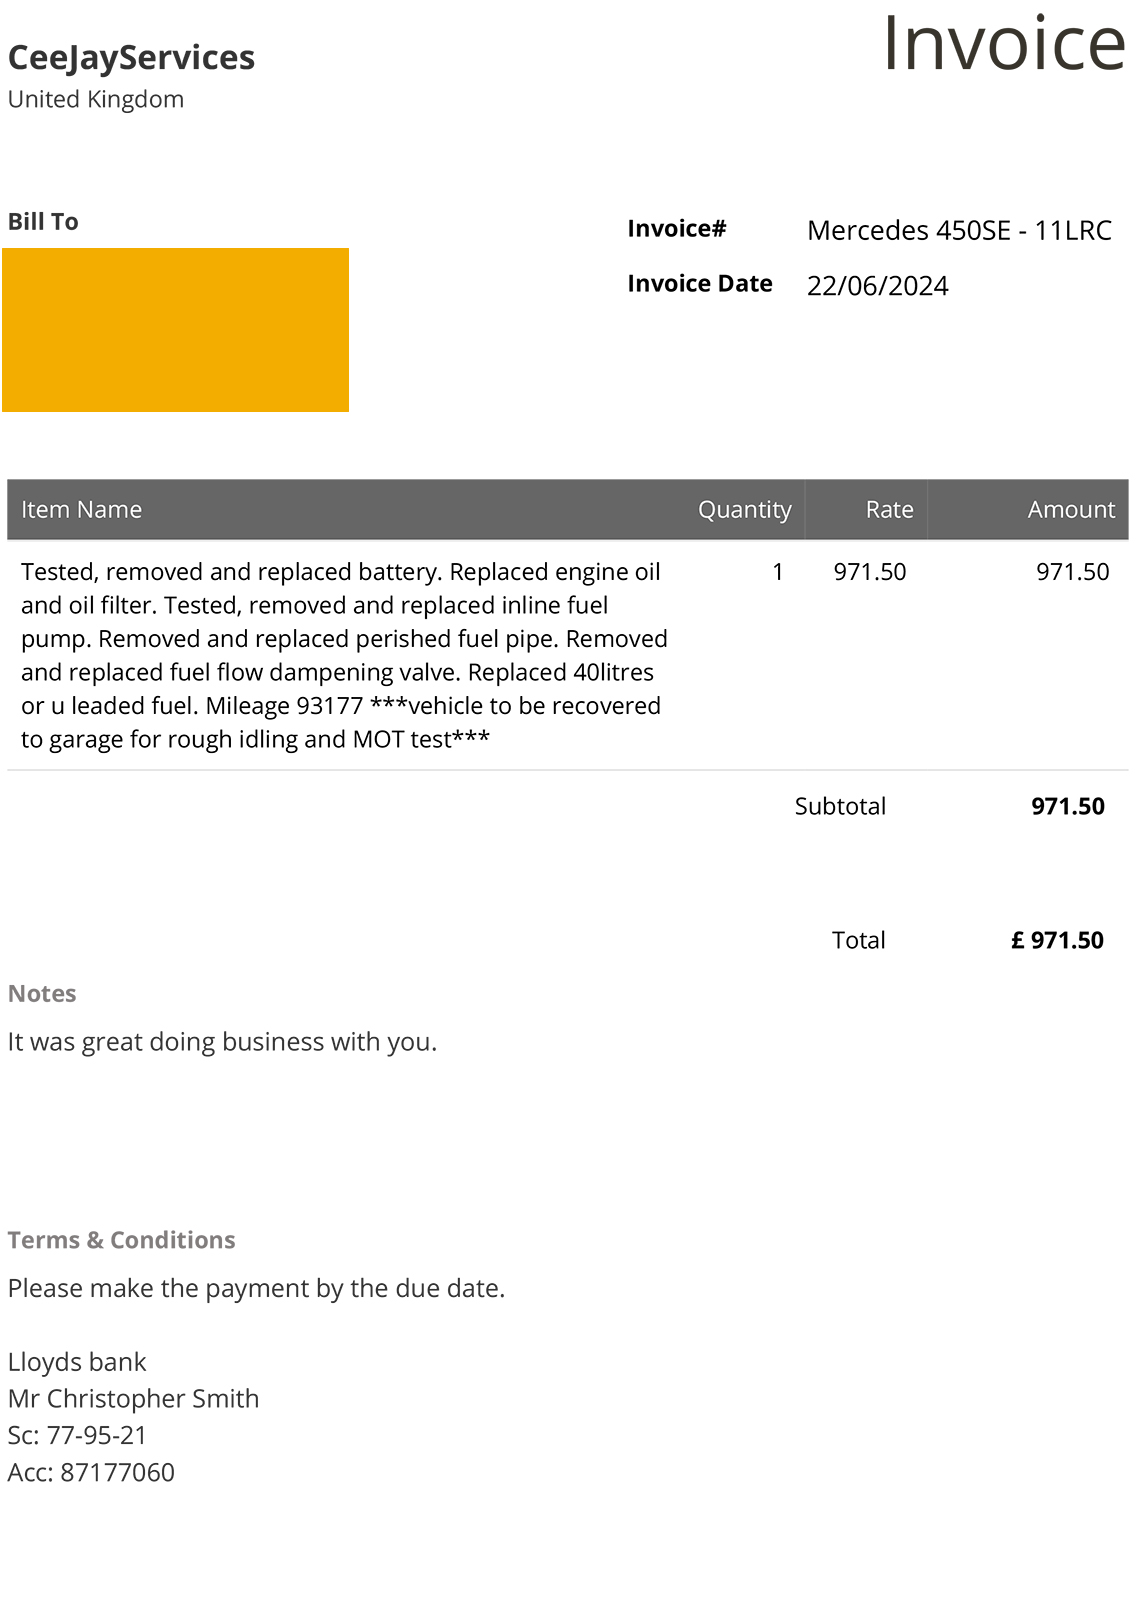Click the Quantity column header
1142x1600 pixels.
[x=744, y=510]
